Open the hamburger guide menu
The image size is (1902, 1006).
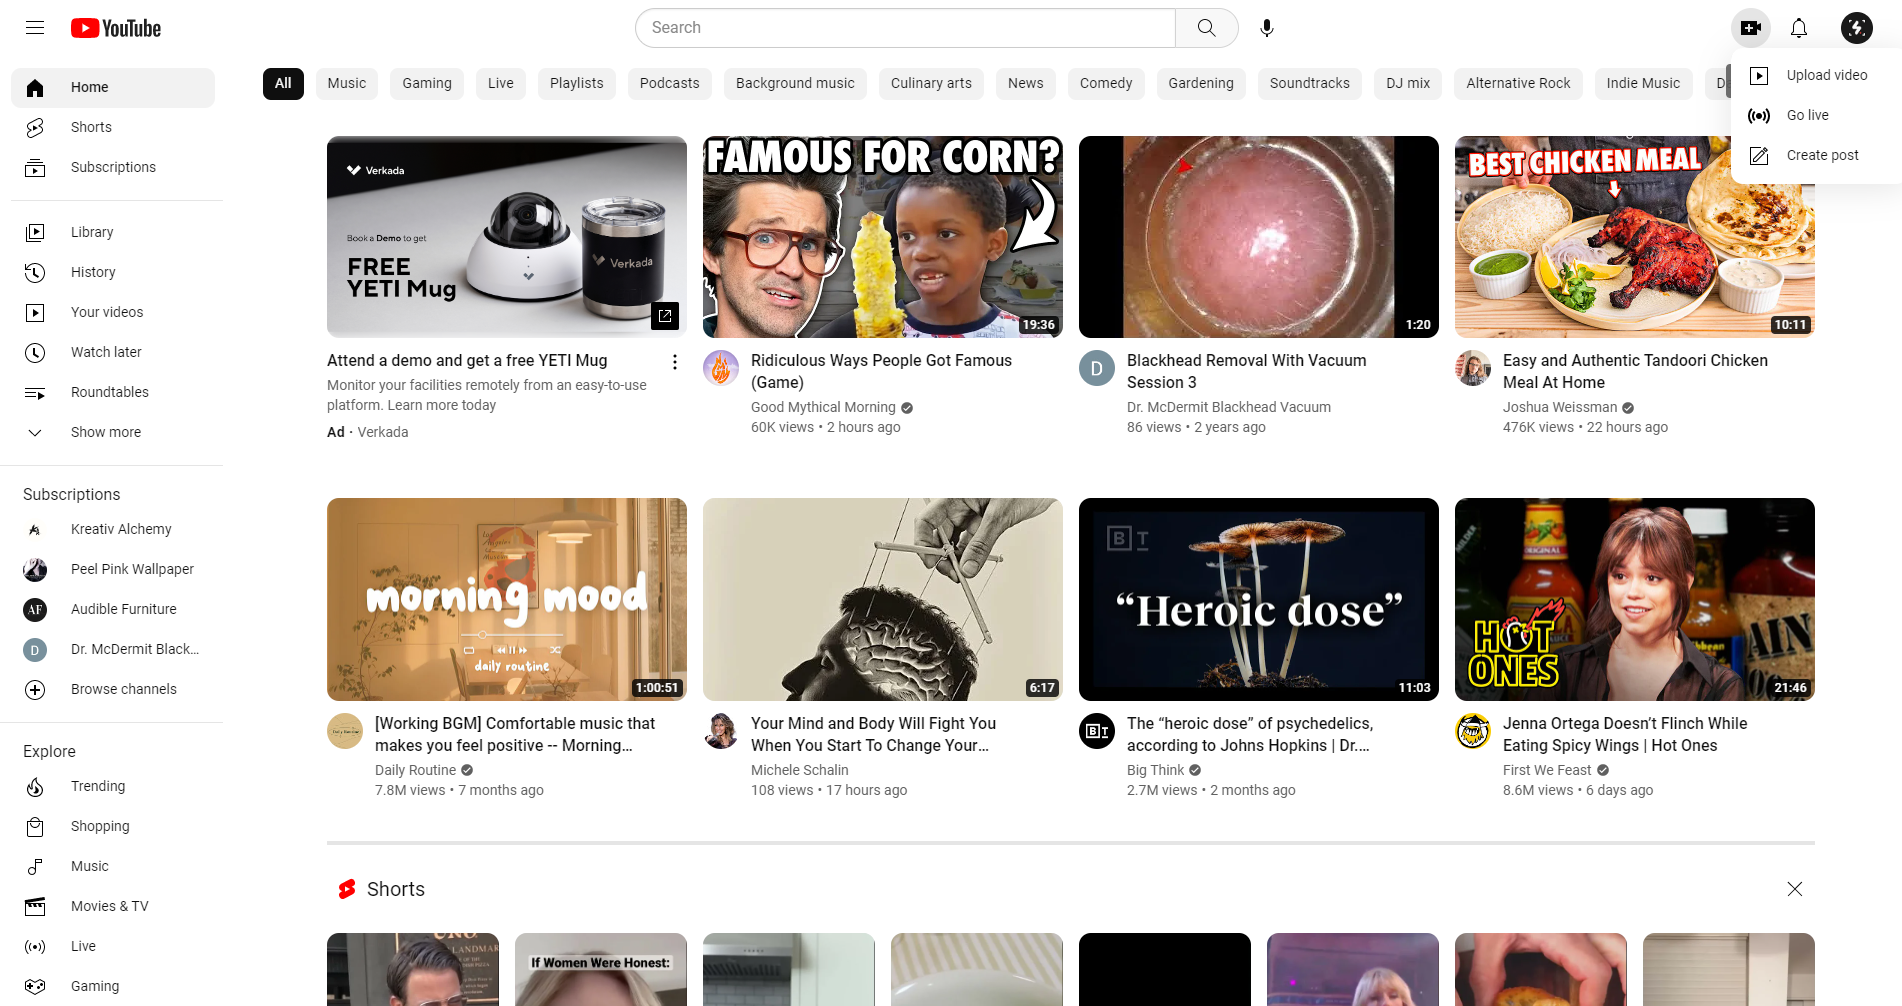(35, 28)
